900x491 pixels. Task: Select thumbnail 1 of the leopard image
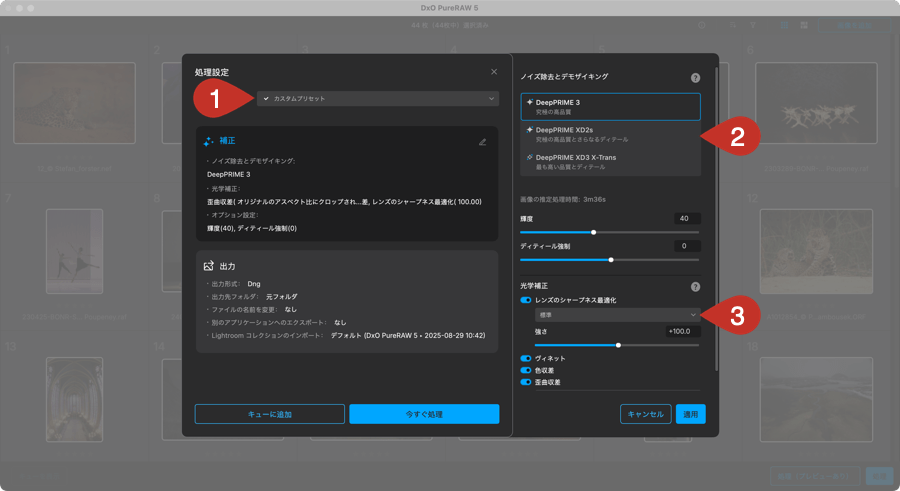click(75, 103)
